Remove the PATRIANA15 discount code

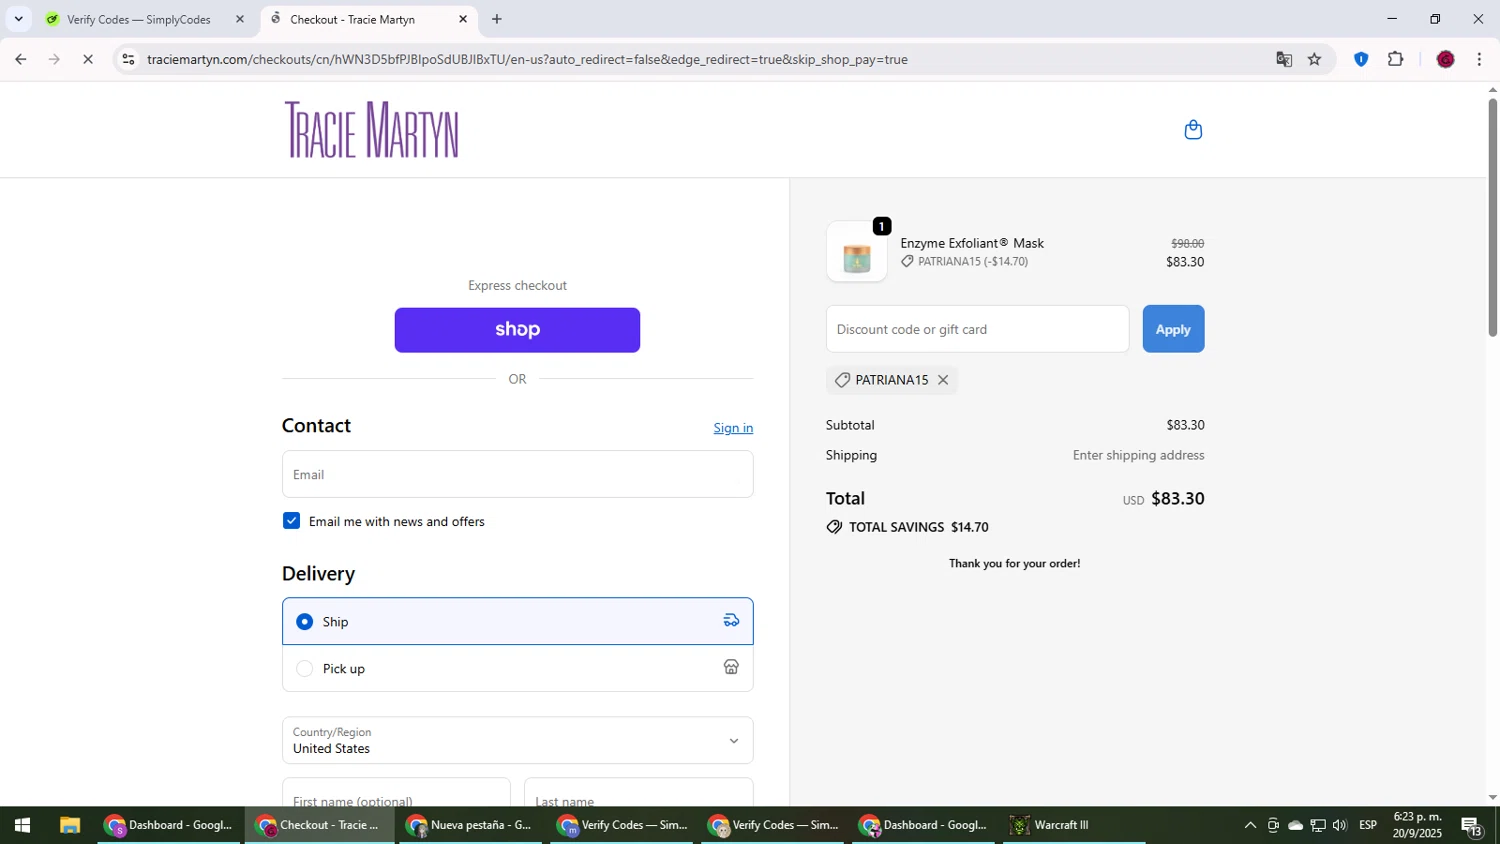[x=942, y=380]
